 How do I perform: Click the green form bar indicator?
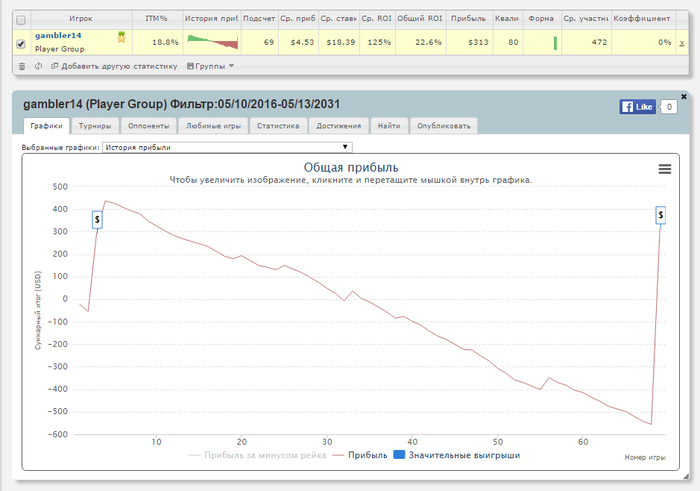click(x=555, y=43)
